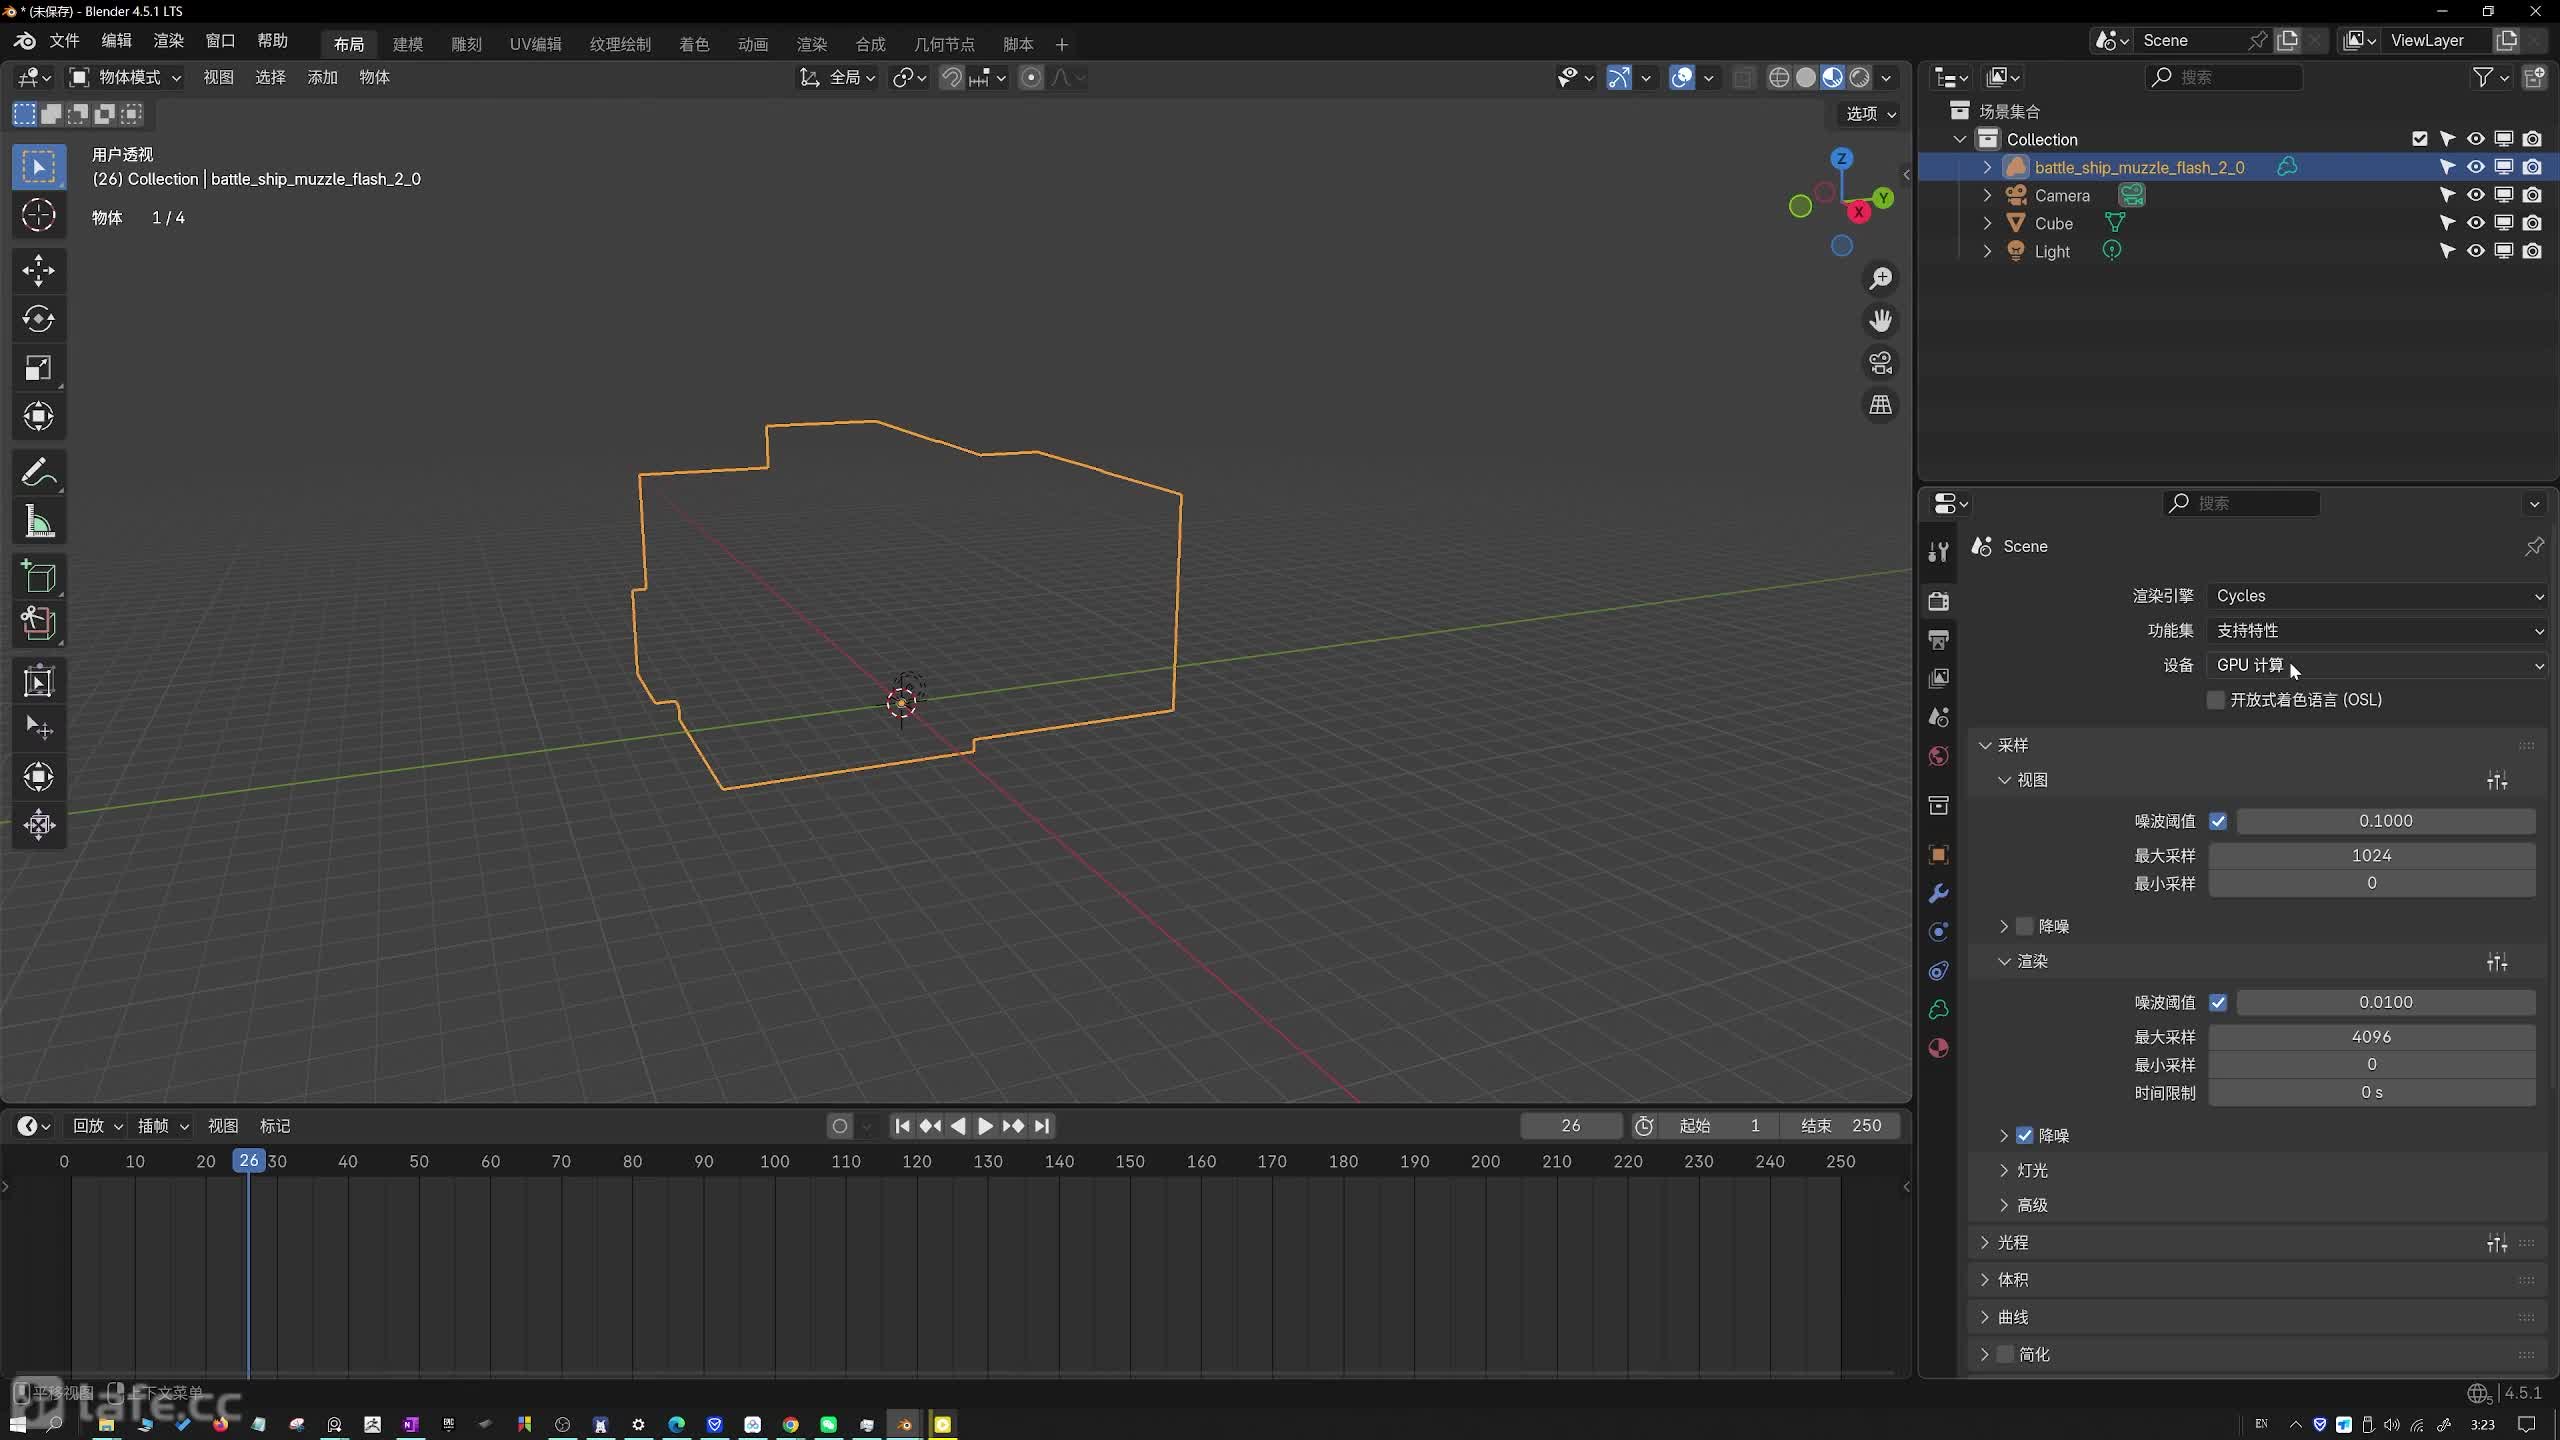Viewport: 2560px width, 1440px height.
Task: Hide the Cube object in viewport
Action: (x=2475, y=223)
